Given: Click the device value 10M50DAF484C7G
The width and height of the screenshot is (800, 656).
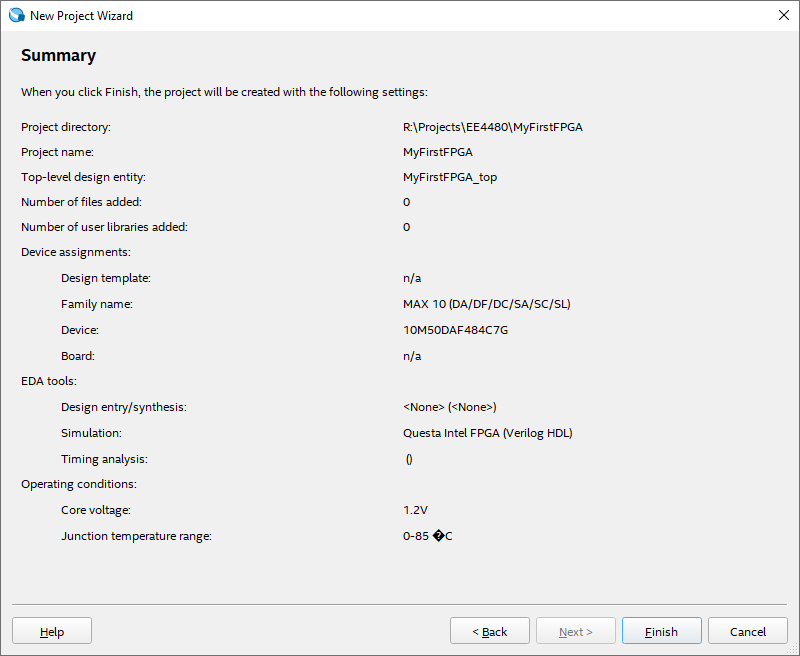Looking at the screenshot, I should tap(455, 330).
